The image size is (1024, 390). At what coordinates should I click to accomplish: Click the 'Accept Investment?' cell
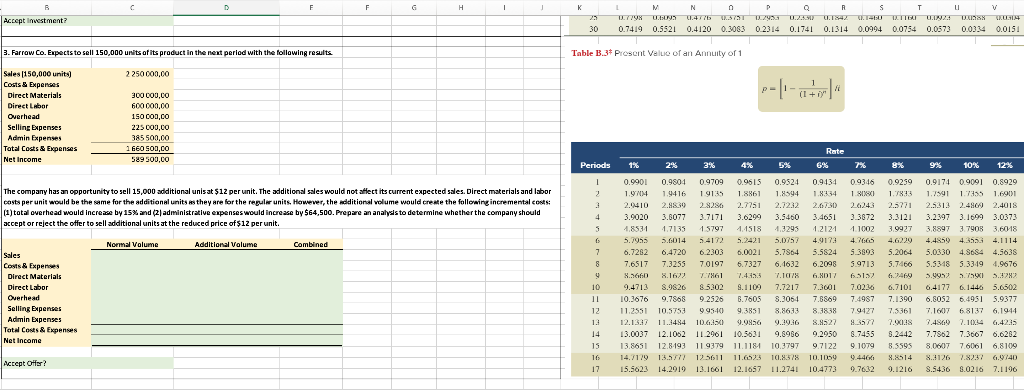point(46,20)
